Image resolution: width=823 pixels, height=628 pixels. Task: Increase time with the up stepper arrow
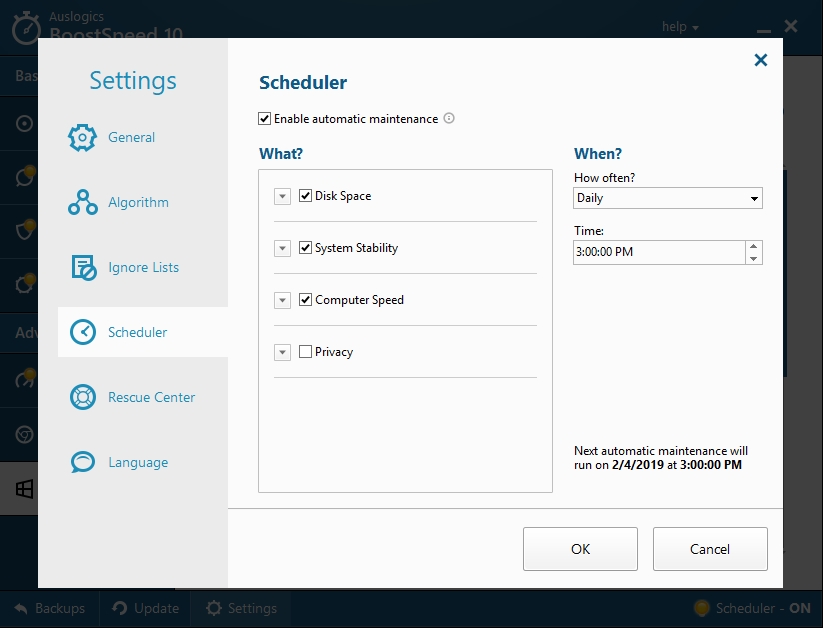754,246
